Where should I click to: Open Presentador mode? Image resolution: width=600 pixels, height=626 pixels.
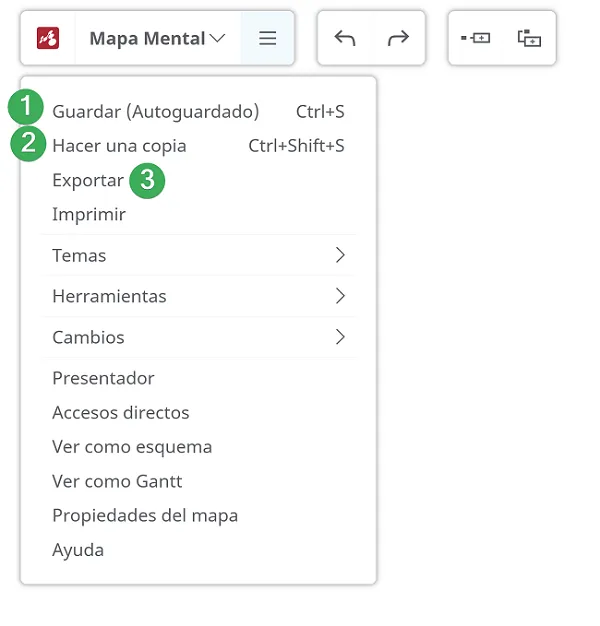coord(198,378)
